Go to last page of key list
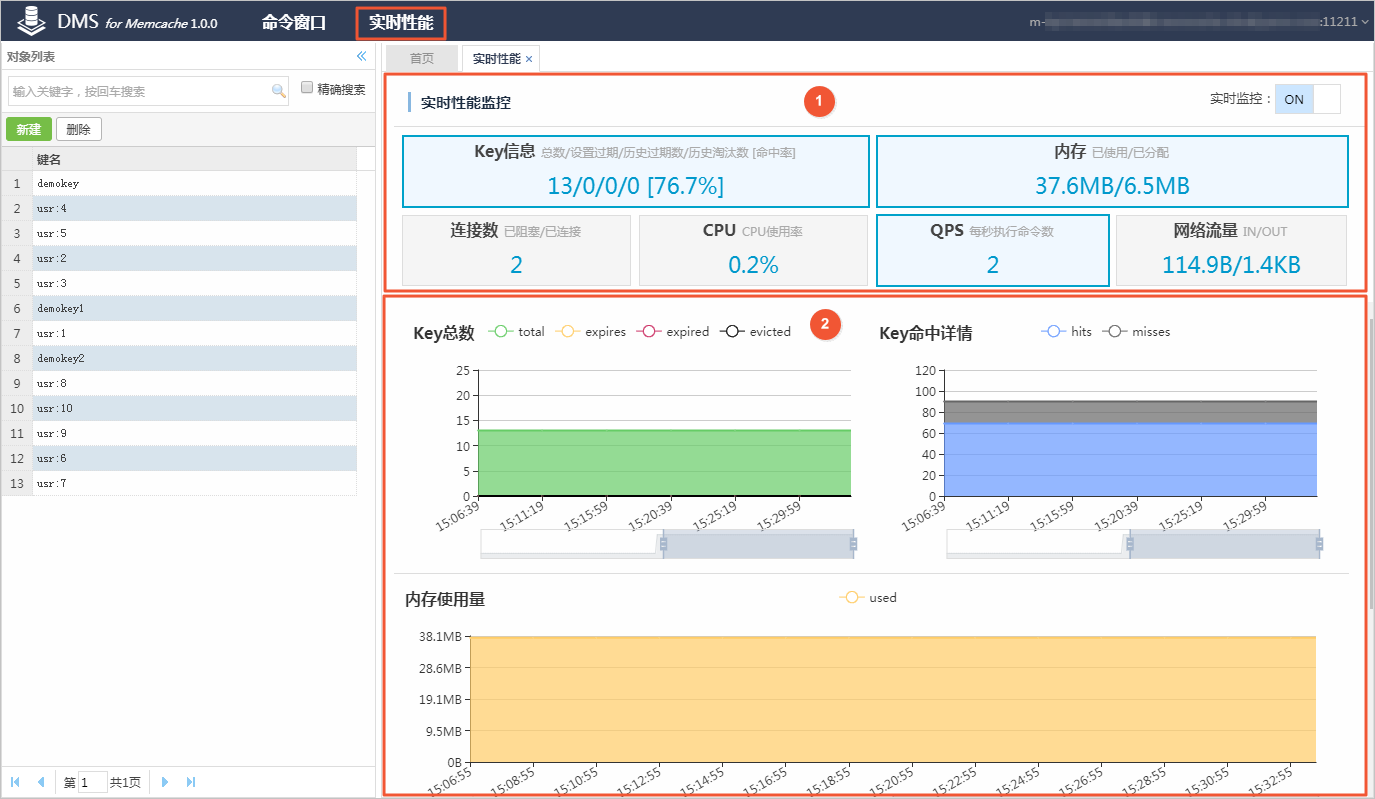 [191, 782]
